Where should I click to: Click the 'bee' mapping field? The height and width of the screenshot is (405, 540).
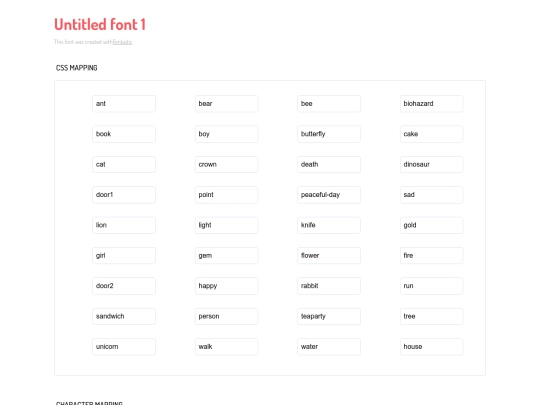329,104
